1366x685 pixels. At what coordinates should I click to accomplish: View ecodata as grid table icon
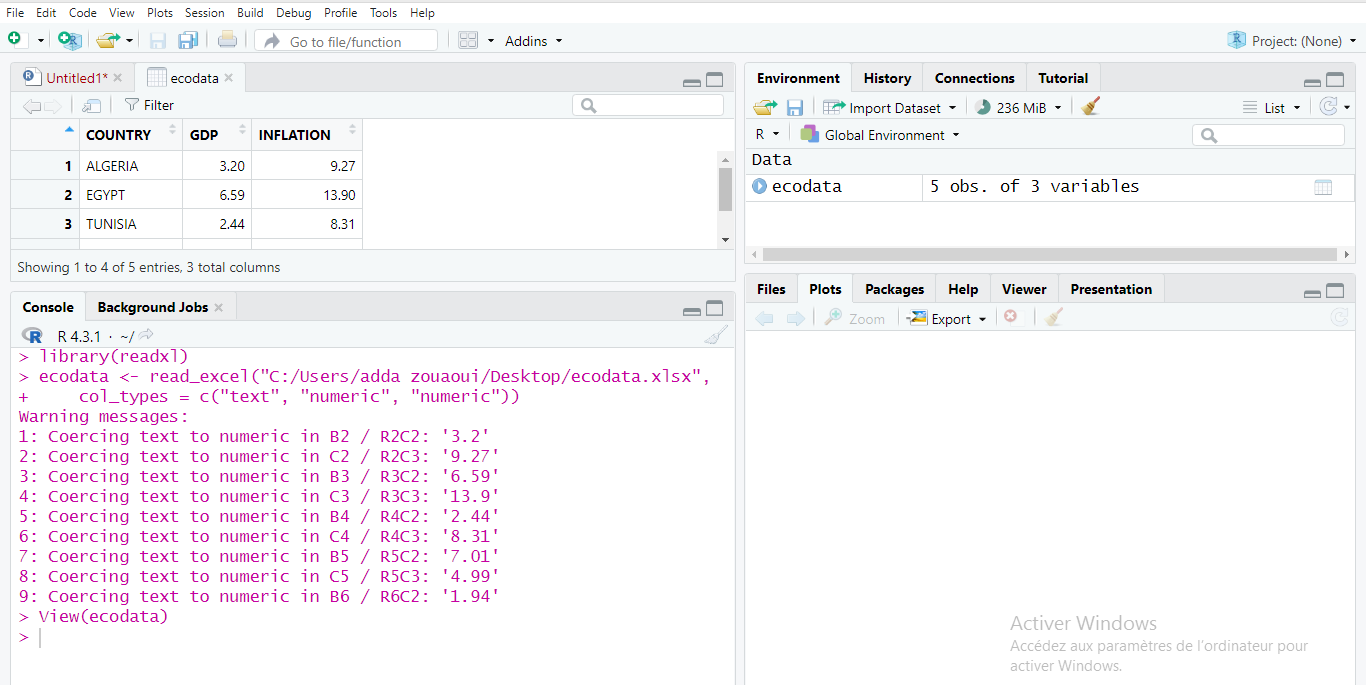coord(1323,187)
